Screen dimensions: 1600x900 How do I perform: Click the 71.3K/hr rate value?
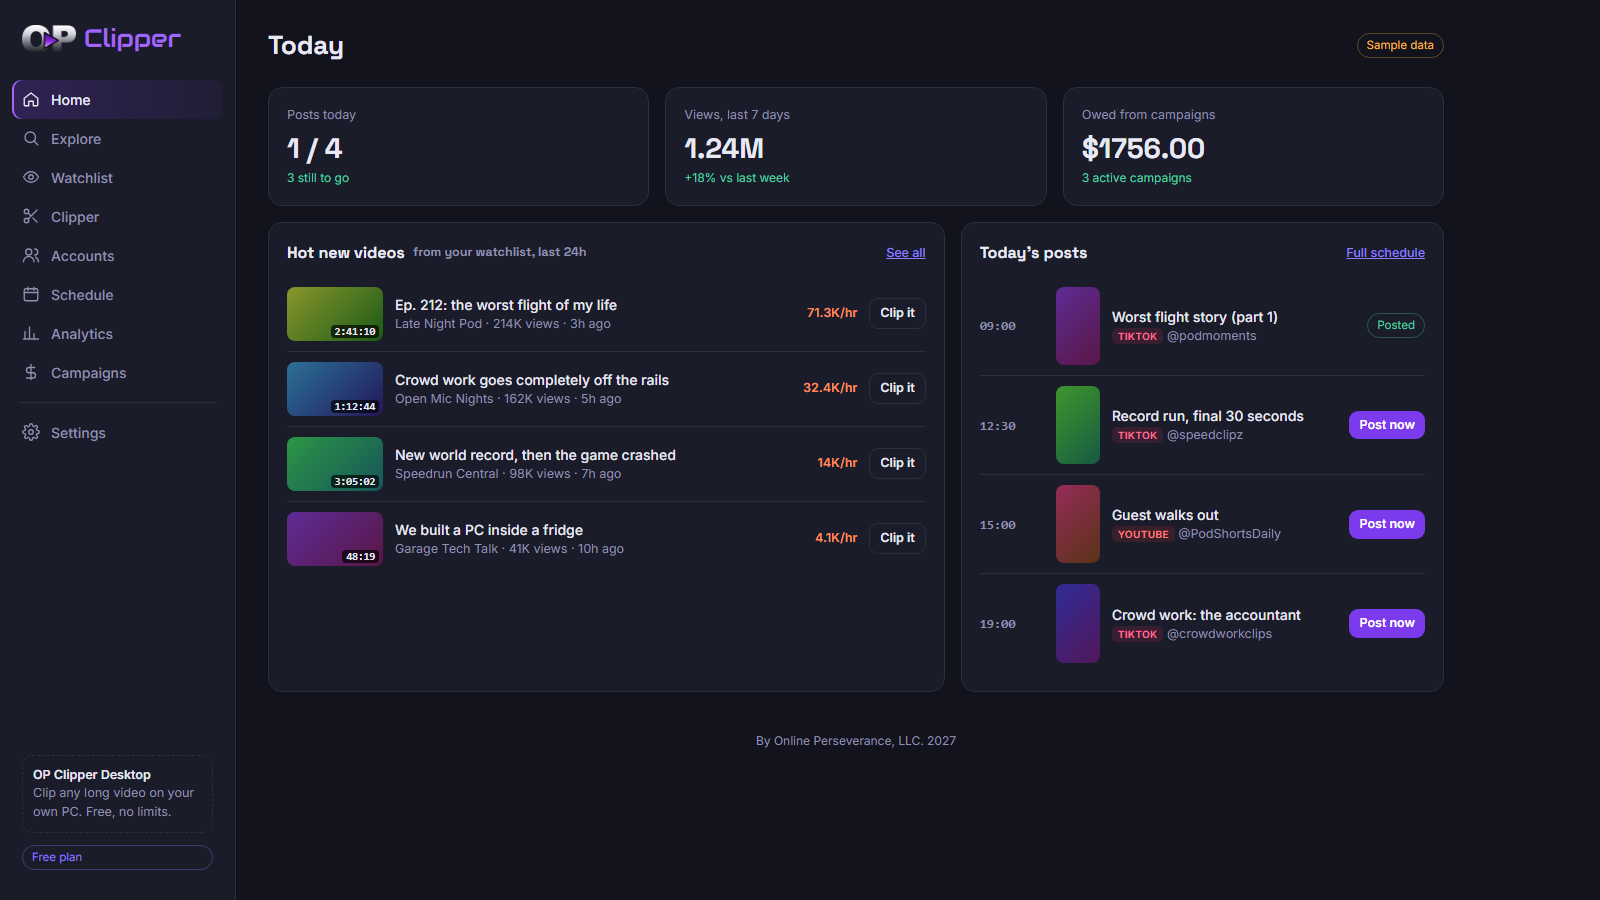click(832, 313)
